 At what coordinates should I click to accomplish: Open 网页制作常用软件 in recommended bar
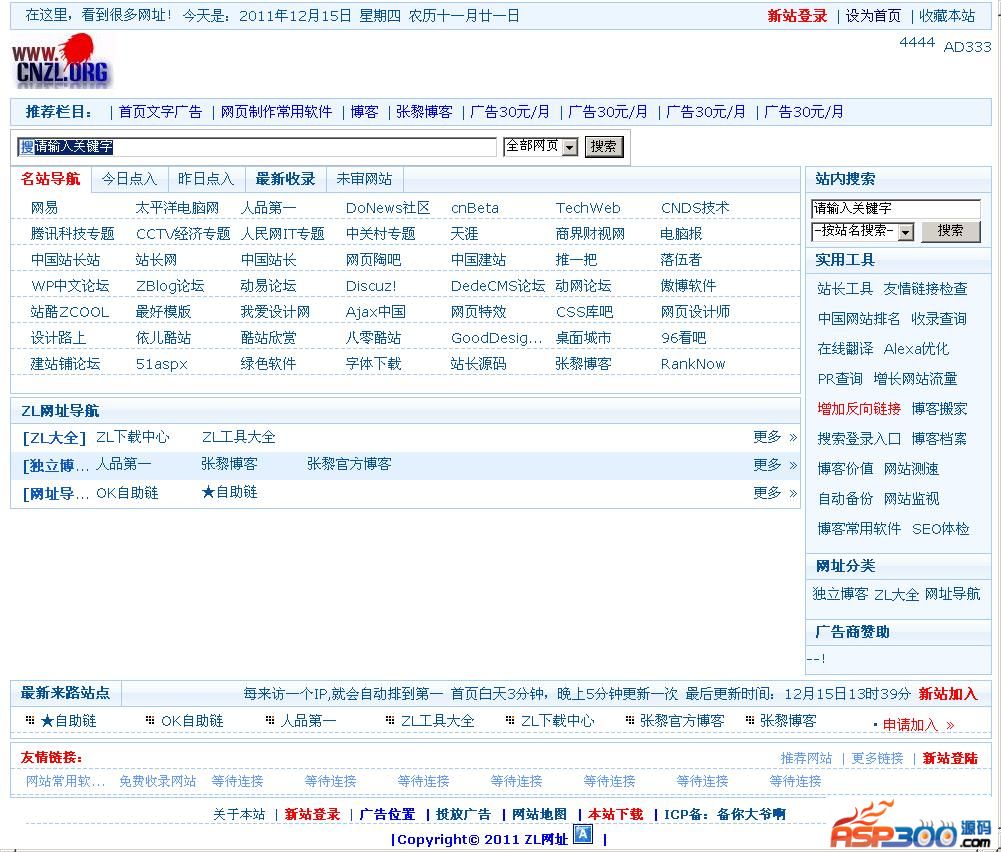276,112
